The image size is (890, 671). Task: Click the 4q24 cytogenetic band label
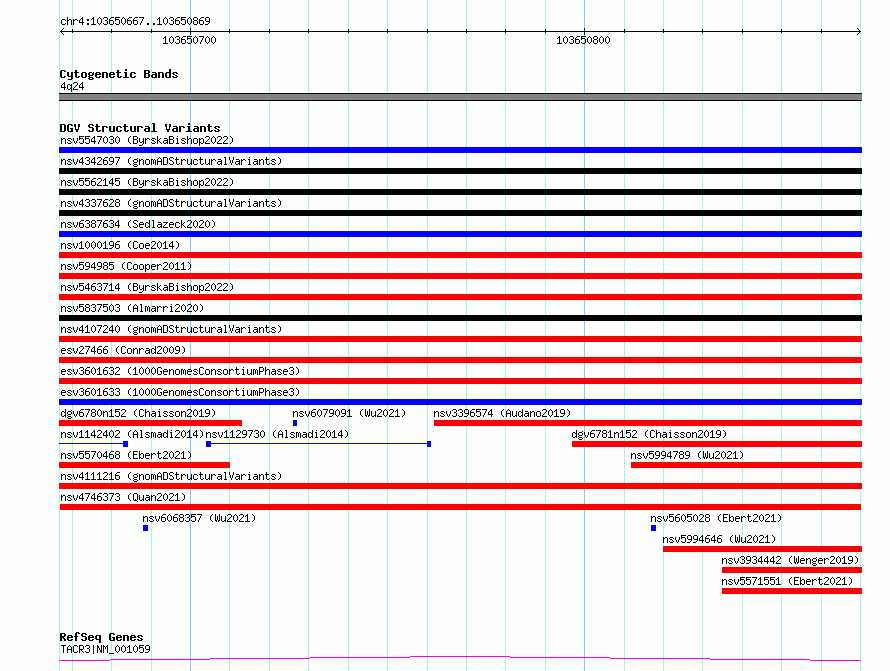[x=72, y=86]
